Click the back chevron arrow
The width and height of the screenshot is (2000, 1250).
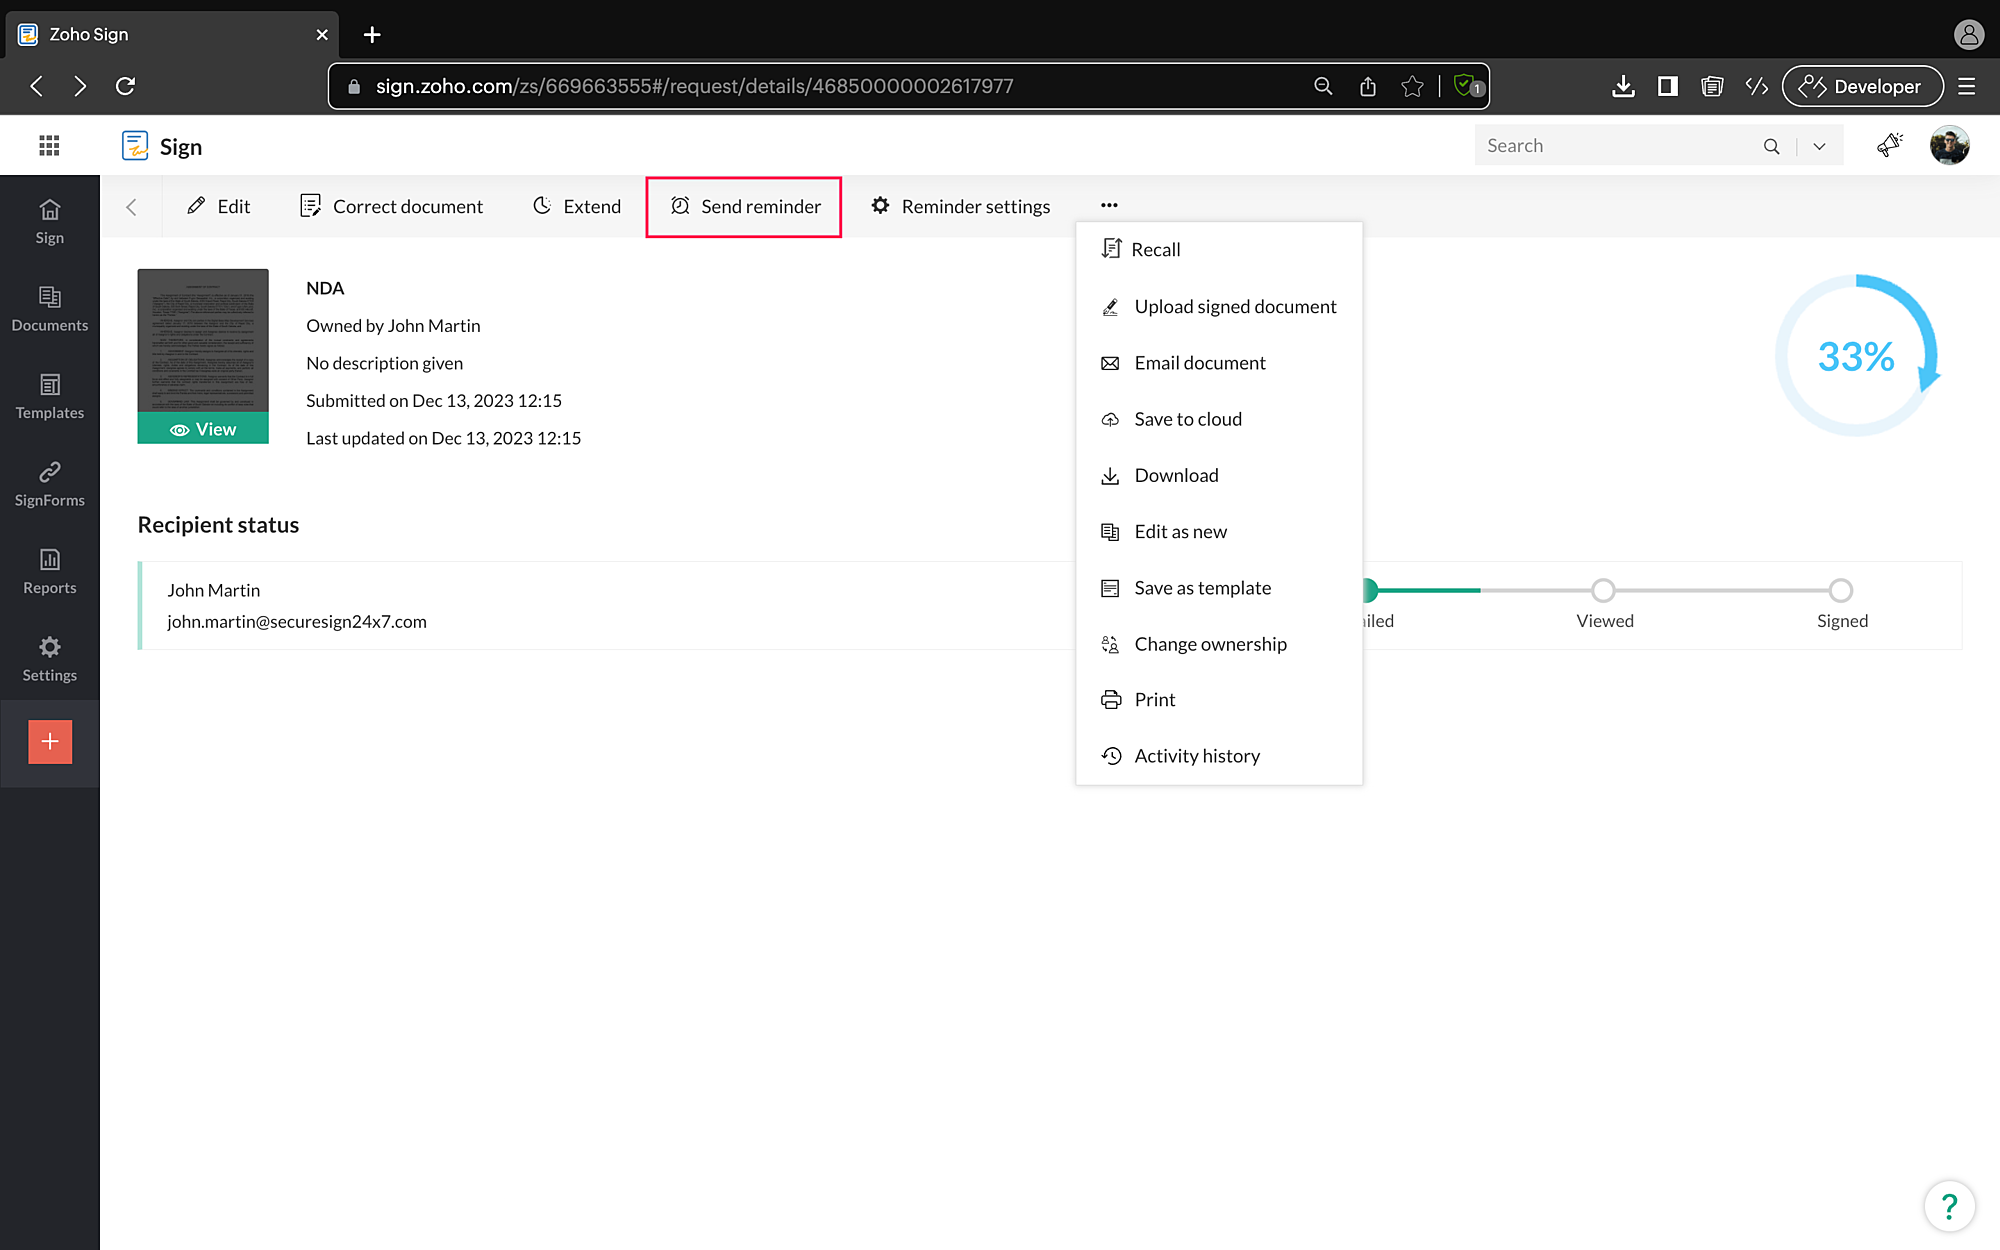click(x=131, y=207)
